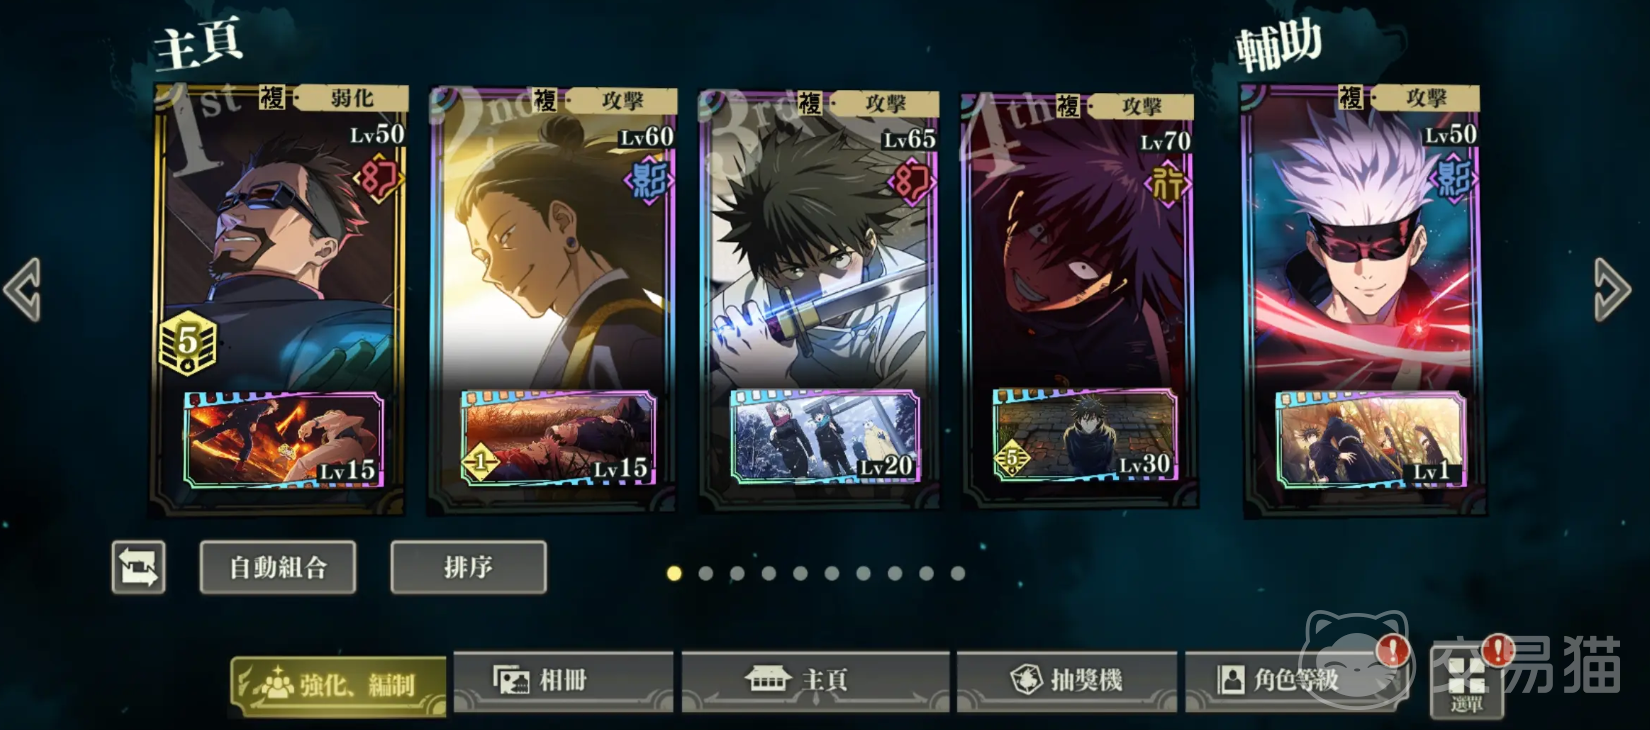Viewport: 1650px width, 730px height.
Task: Switch to the 抽獎機 gacha tab
Action: pos(1067,681)
